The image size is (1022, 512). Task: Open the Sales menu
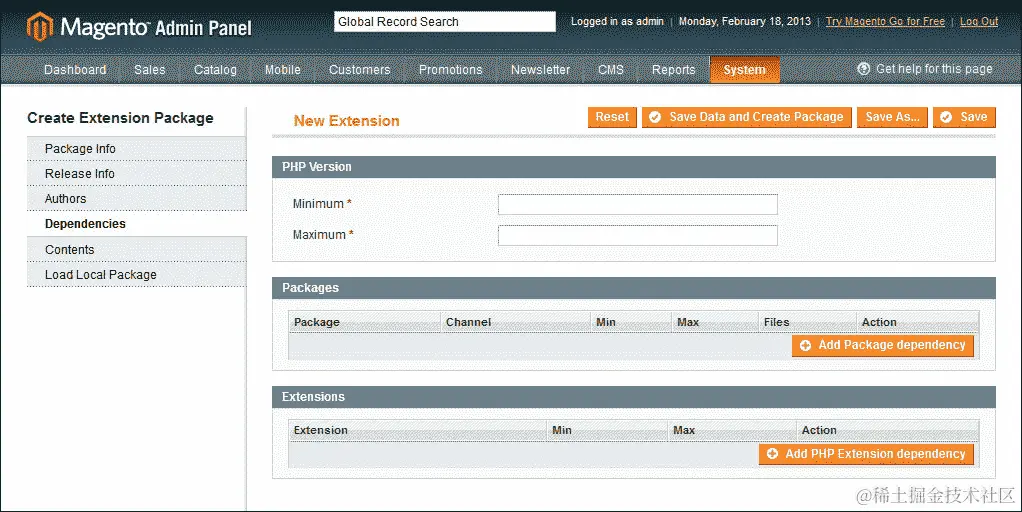pyautogui.click(x=150, y=70)
